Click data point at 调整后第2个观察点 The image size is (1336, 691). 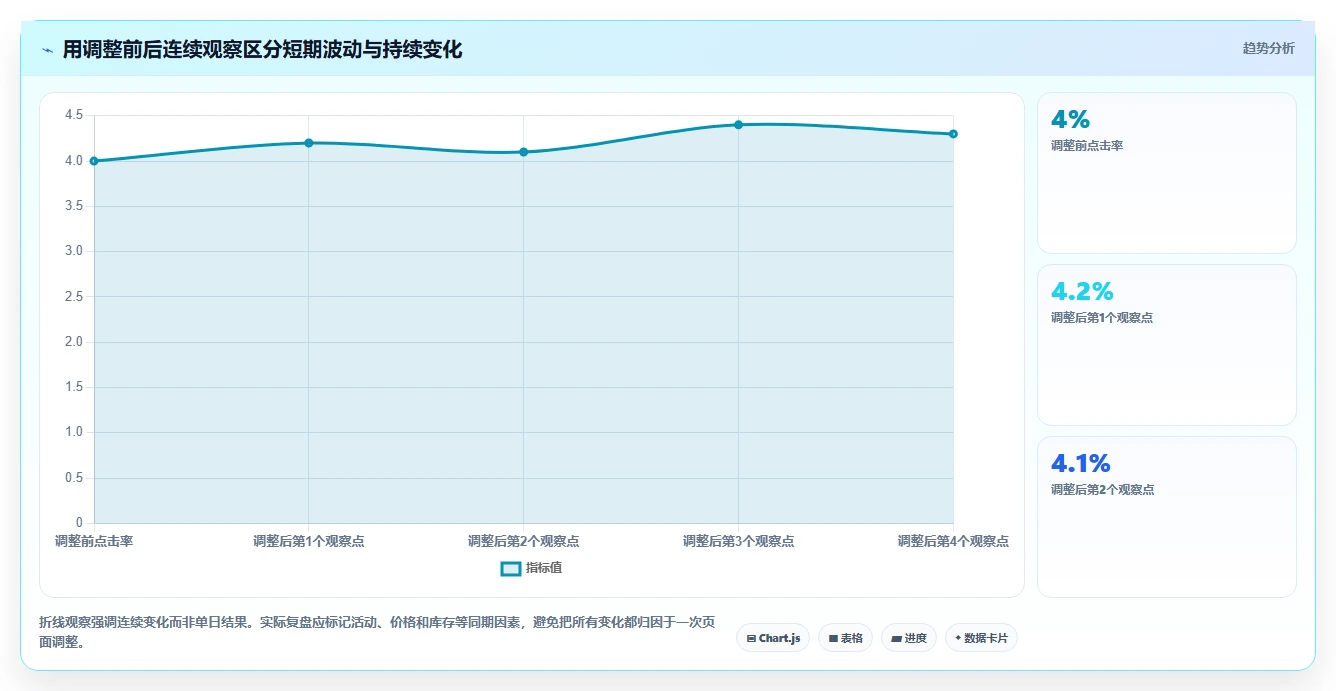pyautogui.click(x=524, y=152)
